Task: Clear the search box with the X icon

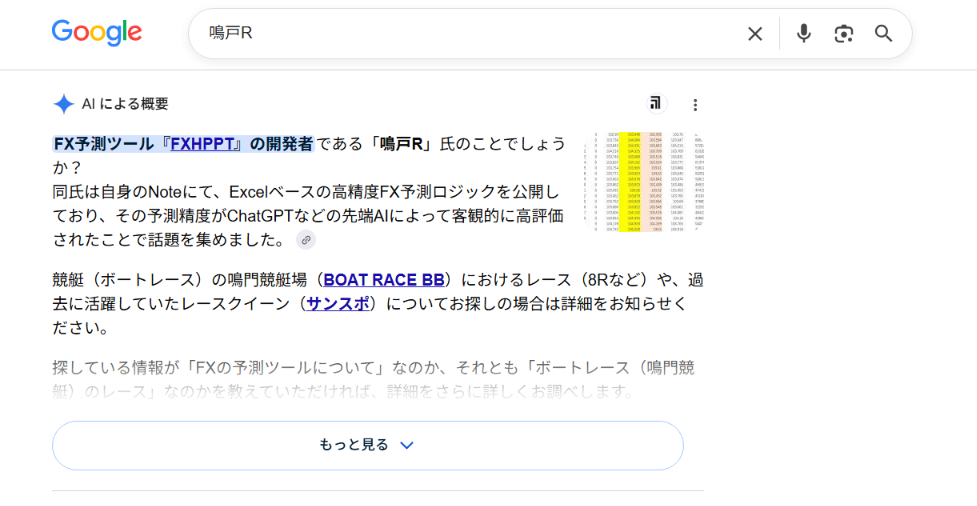Action: pos(755,34)
